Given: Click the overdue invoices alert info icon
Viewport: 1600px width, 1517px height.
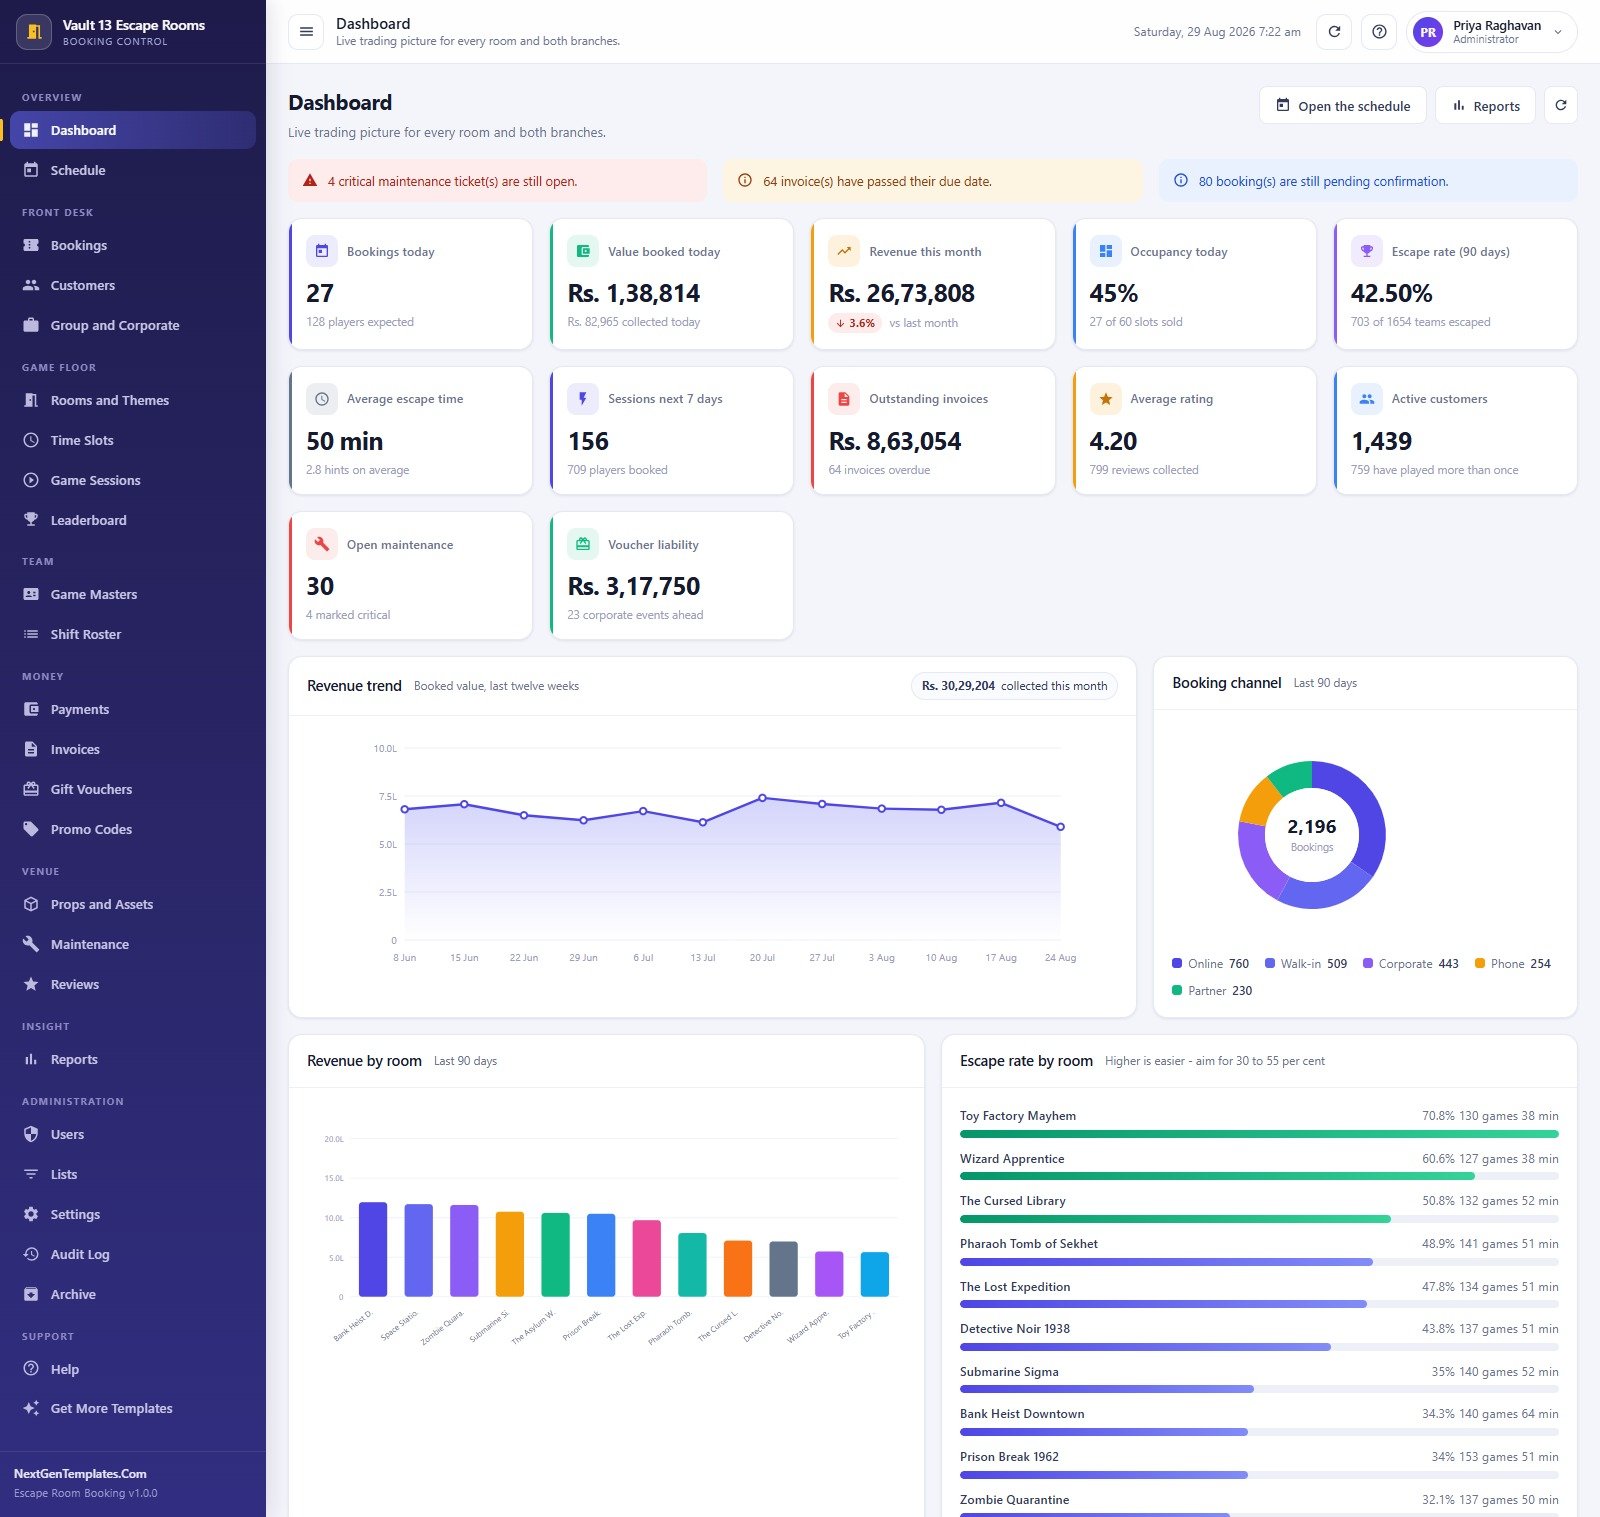Looking at the screenshot, I should [x=745, y=181].
